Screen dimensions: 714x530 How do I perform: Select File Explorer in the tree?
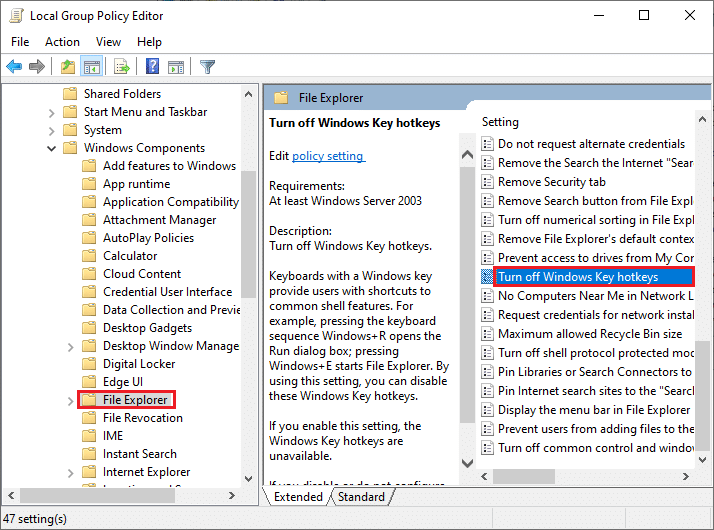[135, 400]
